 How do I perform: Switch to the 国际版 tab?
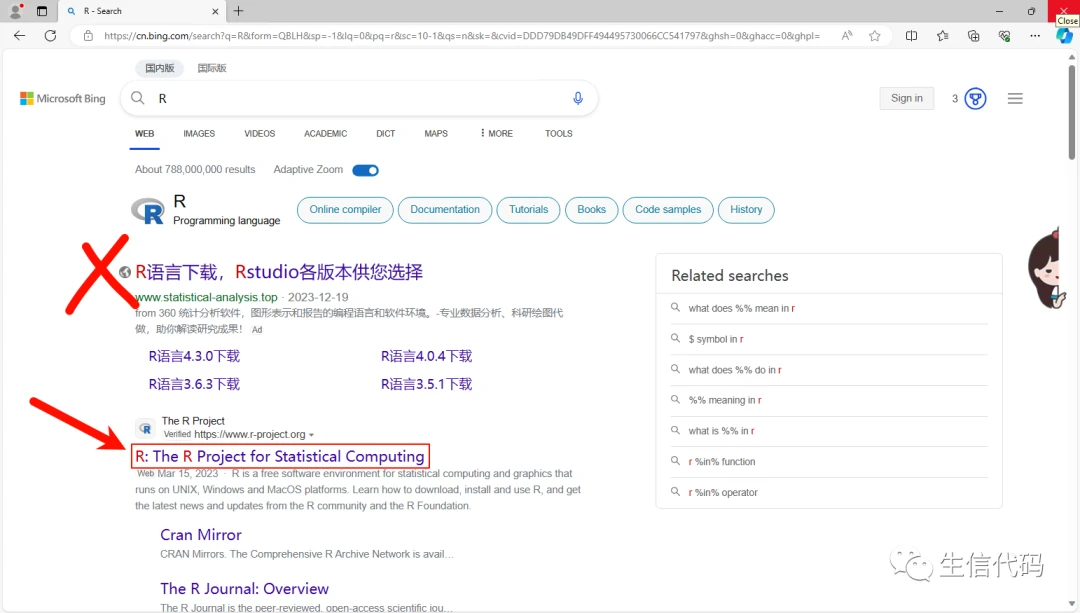coord(212,68)
